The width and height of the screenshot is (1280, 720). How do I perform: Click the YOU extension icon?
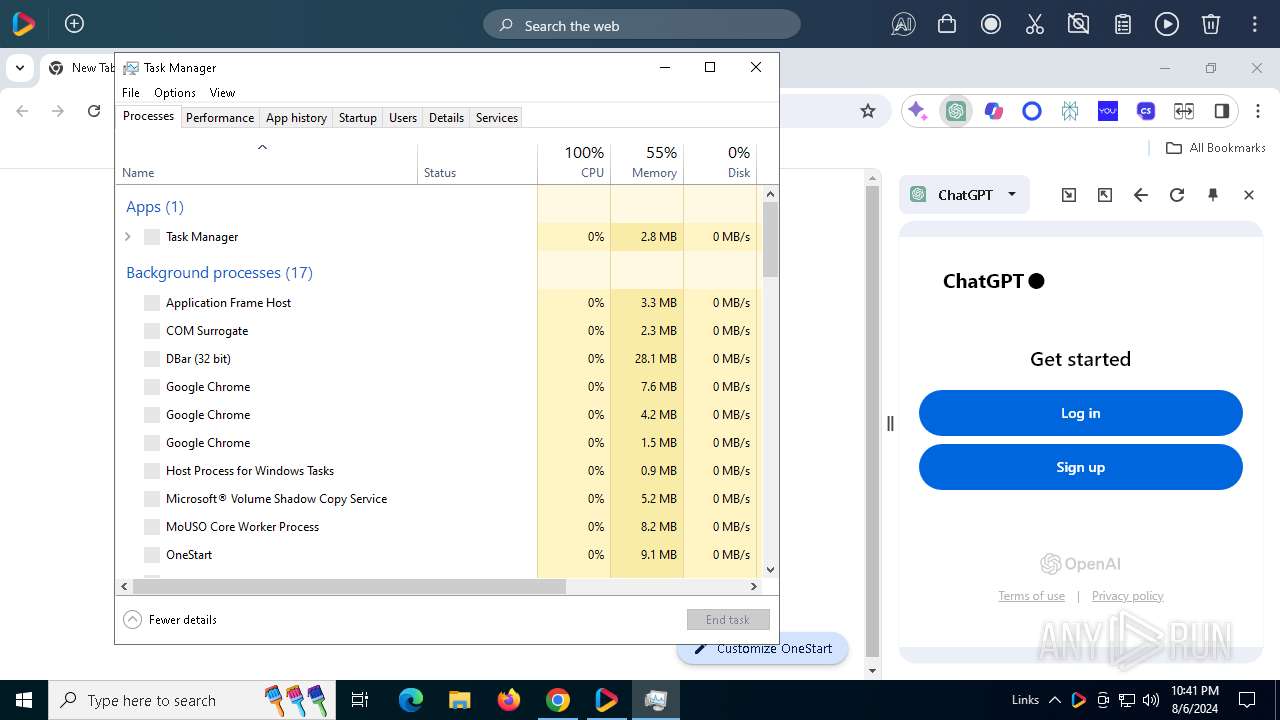(1108, 111)
